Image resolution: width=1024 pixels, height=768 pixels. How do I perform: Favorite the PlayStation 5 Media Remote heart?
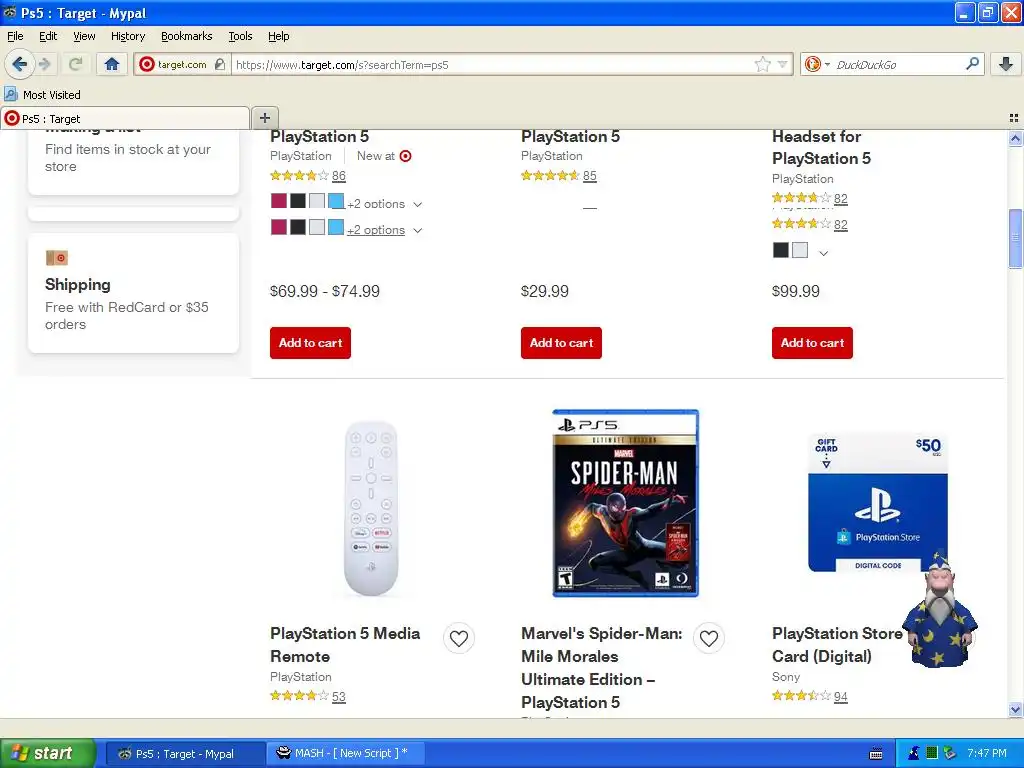point(459,638)
